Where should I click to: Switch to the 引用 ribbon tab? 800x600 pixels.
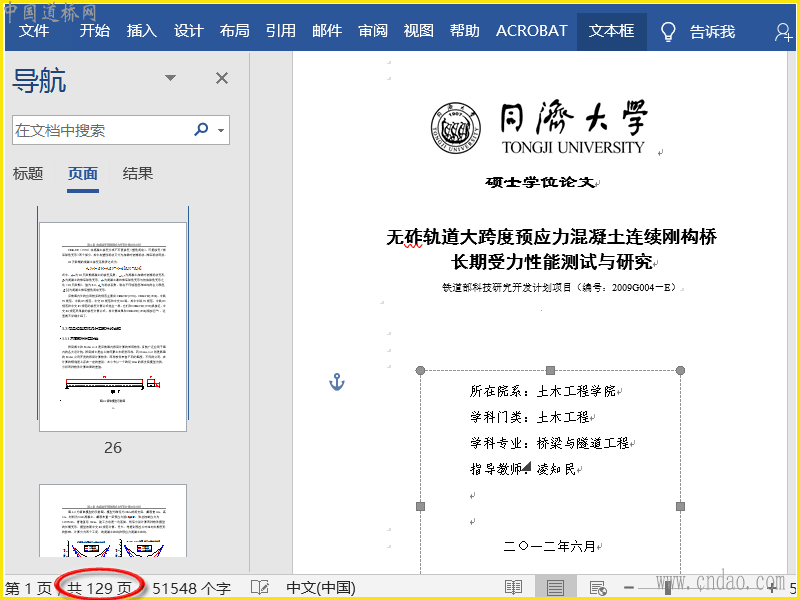click(281, 31)
